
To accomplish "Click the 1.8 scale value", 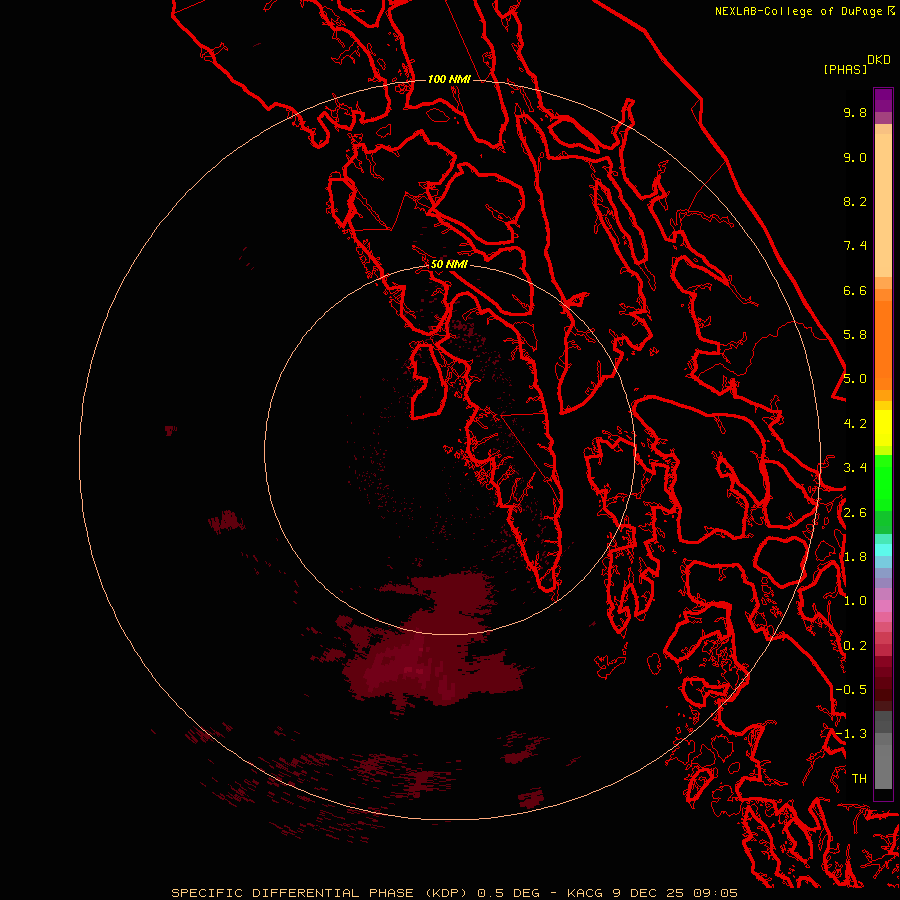I will pyautogui.click(x=855, y=557).
